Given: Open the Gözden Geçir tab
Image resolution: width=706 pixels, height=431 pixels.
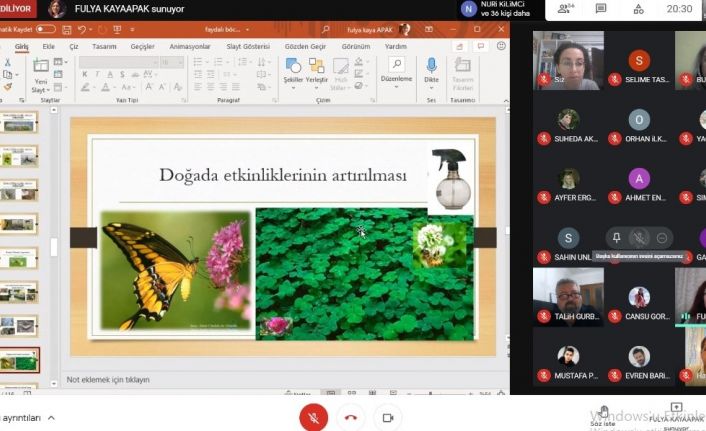Looking at the screenshot, I should pyautogui.click(x=305, y=46).
